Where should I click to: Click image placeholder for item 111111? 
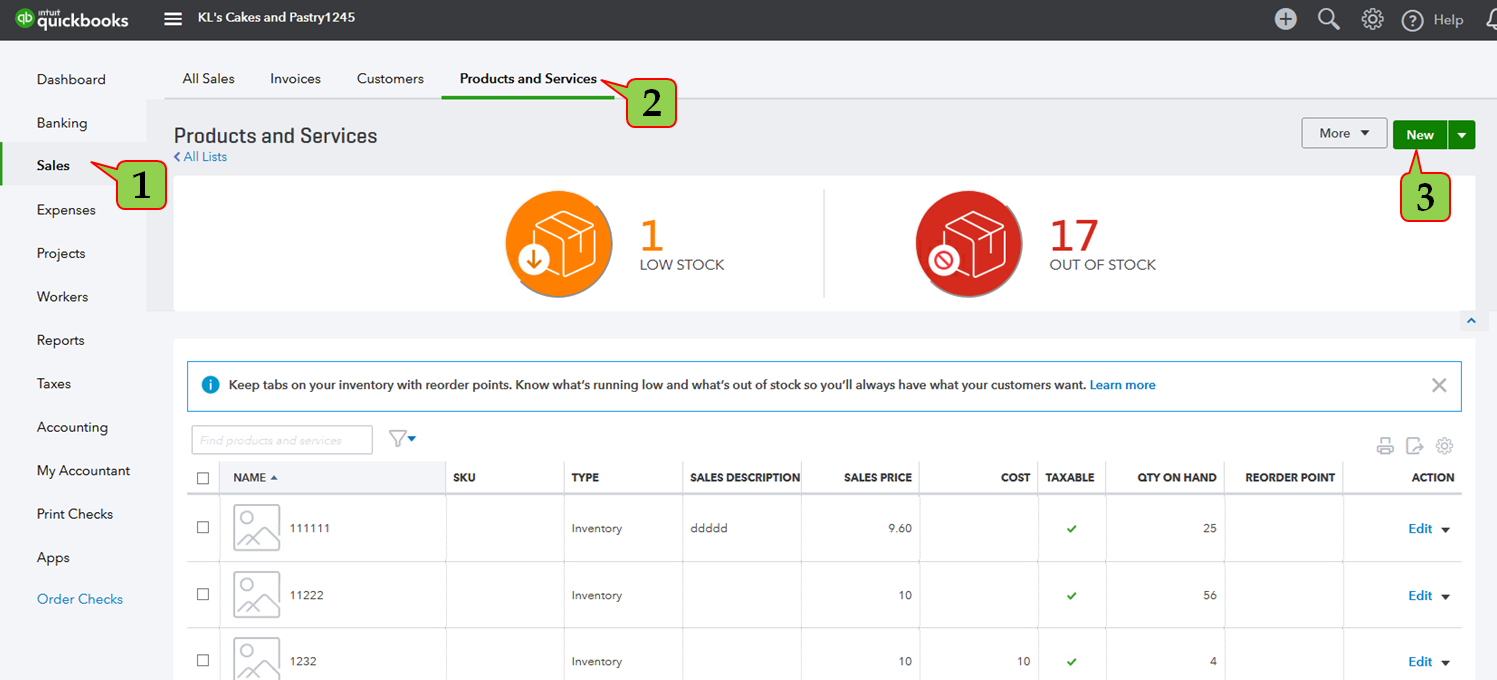point(257,528)
